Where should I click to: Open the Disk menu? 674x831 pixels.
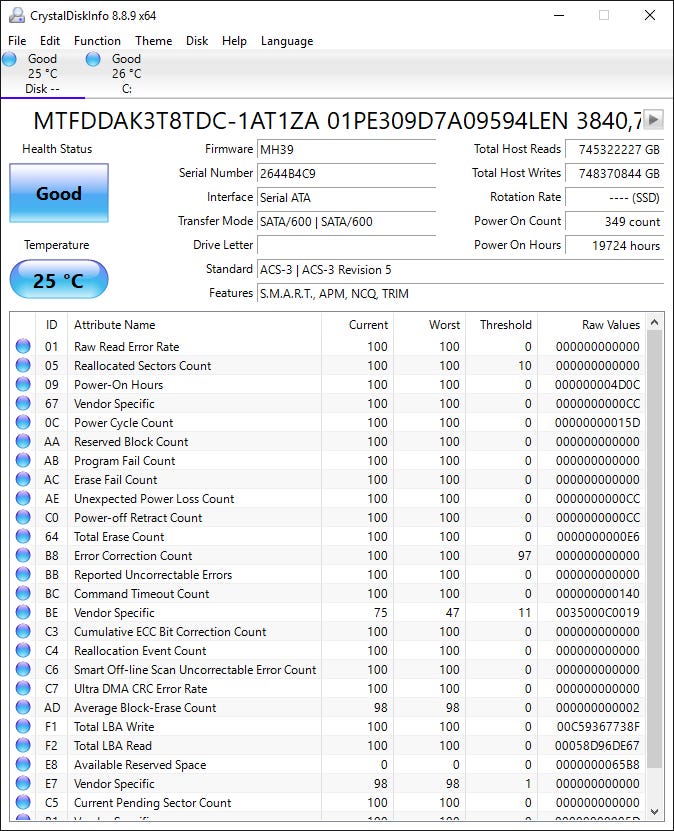point(197,41)
